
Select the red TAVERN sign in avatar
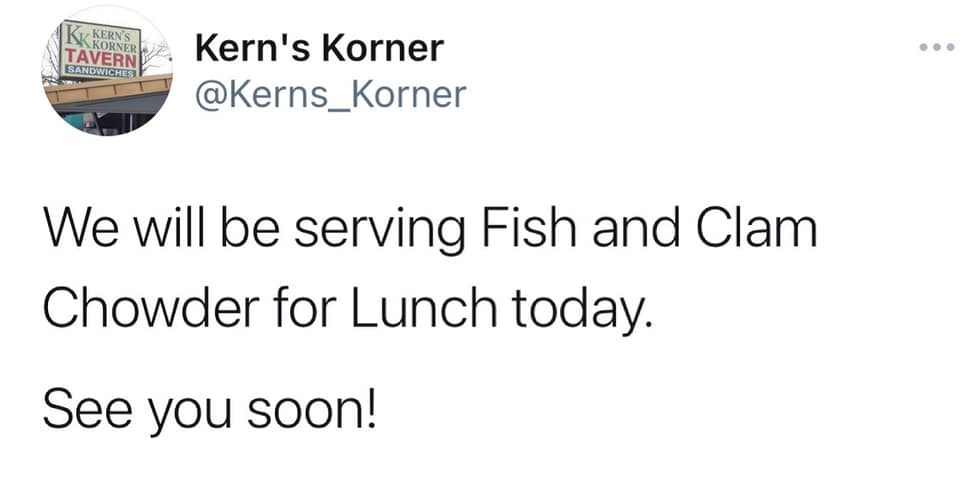click(102, 59)
